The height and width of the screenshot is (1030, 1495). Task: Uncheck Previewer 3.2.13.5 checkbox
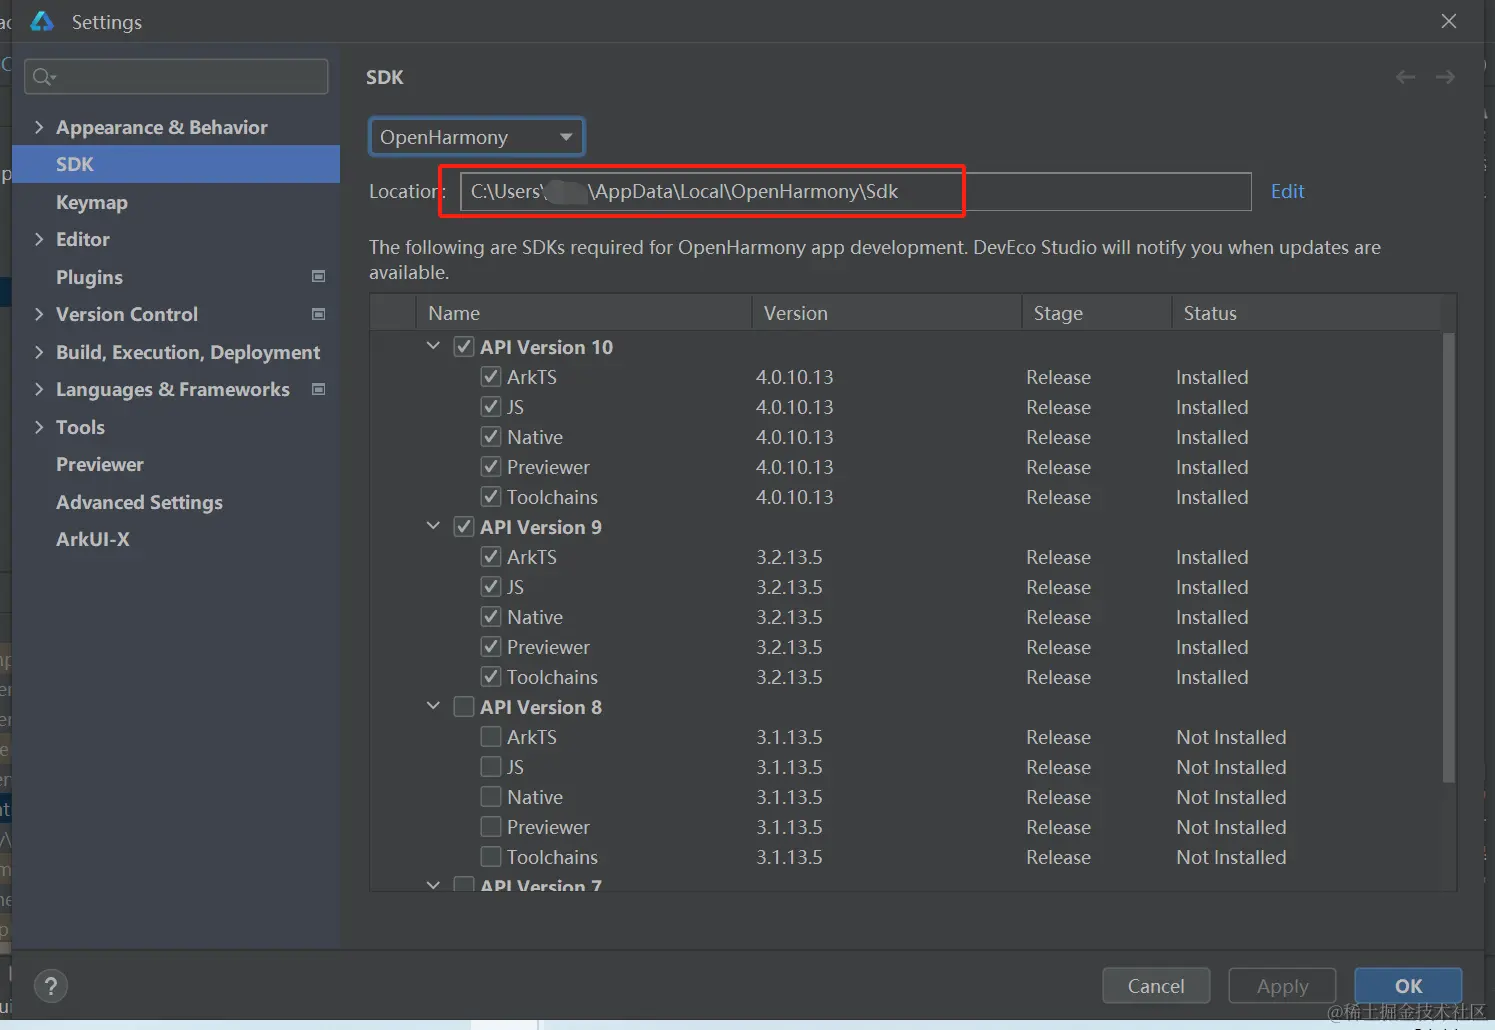[x=491, y=647]
